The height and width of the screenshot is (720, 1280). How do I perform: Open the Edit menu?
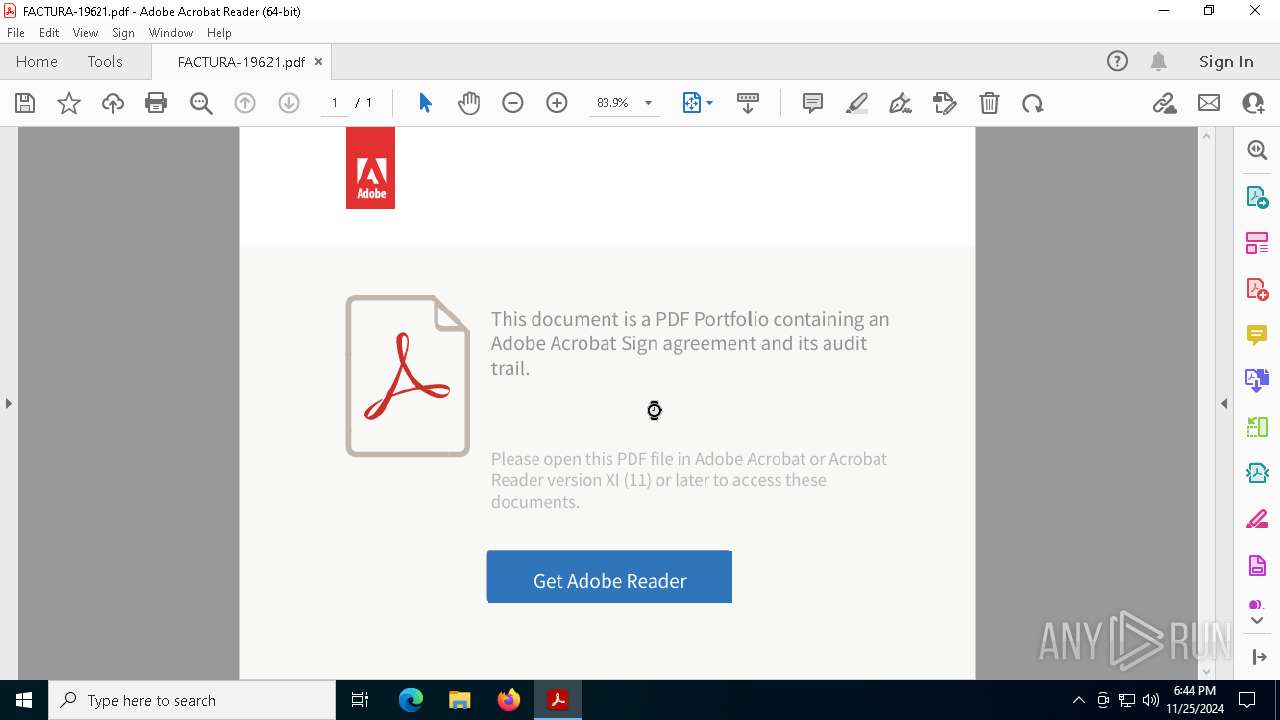click(x=49, y=32)
